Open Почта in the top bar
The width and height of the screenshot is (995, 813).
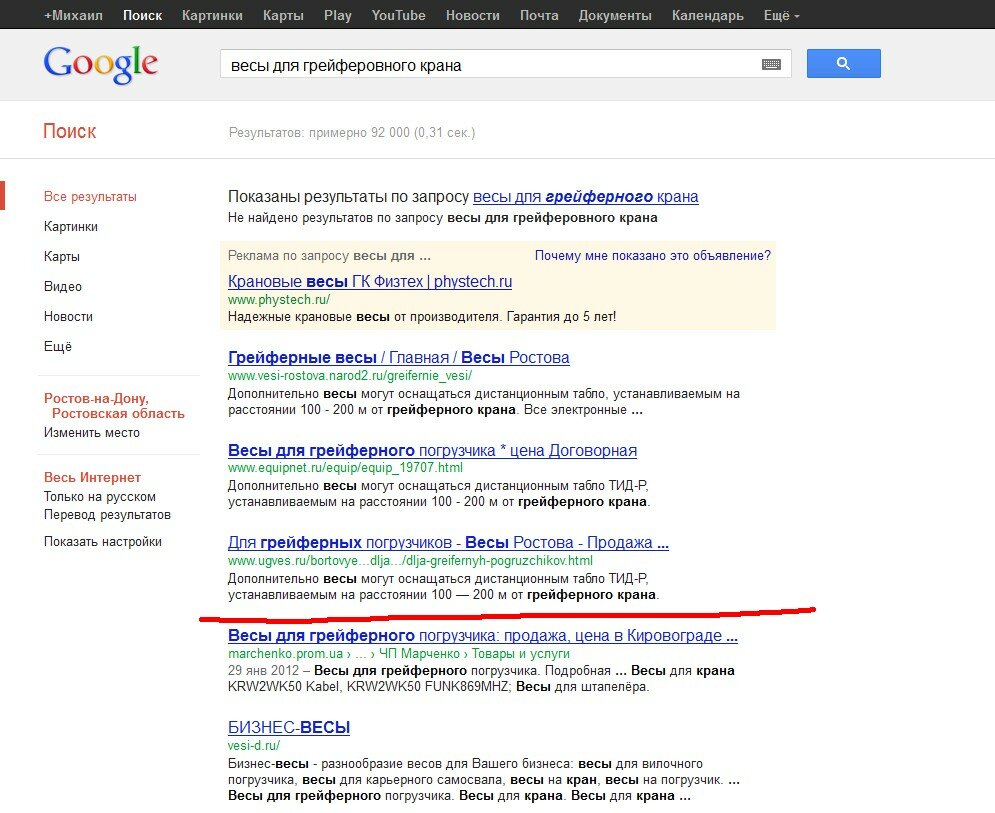pos(539,15)
